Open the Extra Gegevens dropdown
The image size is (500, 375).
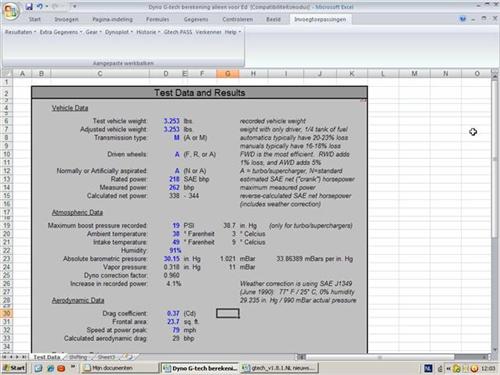(60, 32)
